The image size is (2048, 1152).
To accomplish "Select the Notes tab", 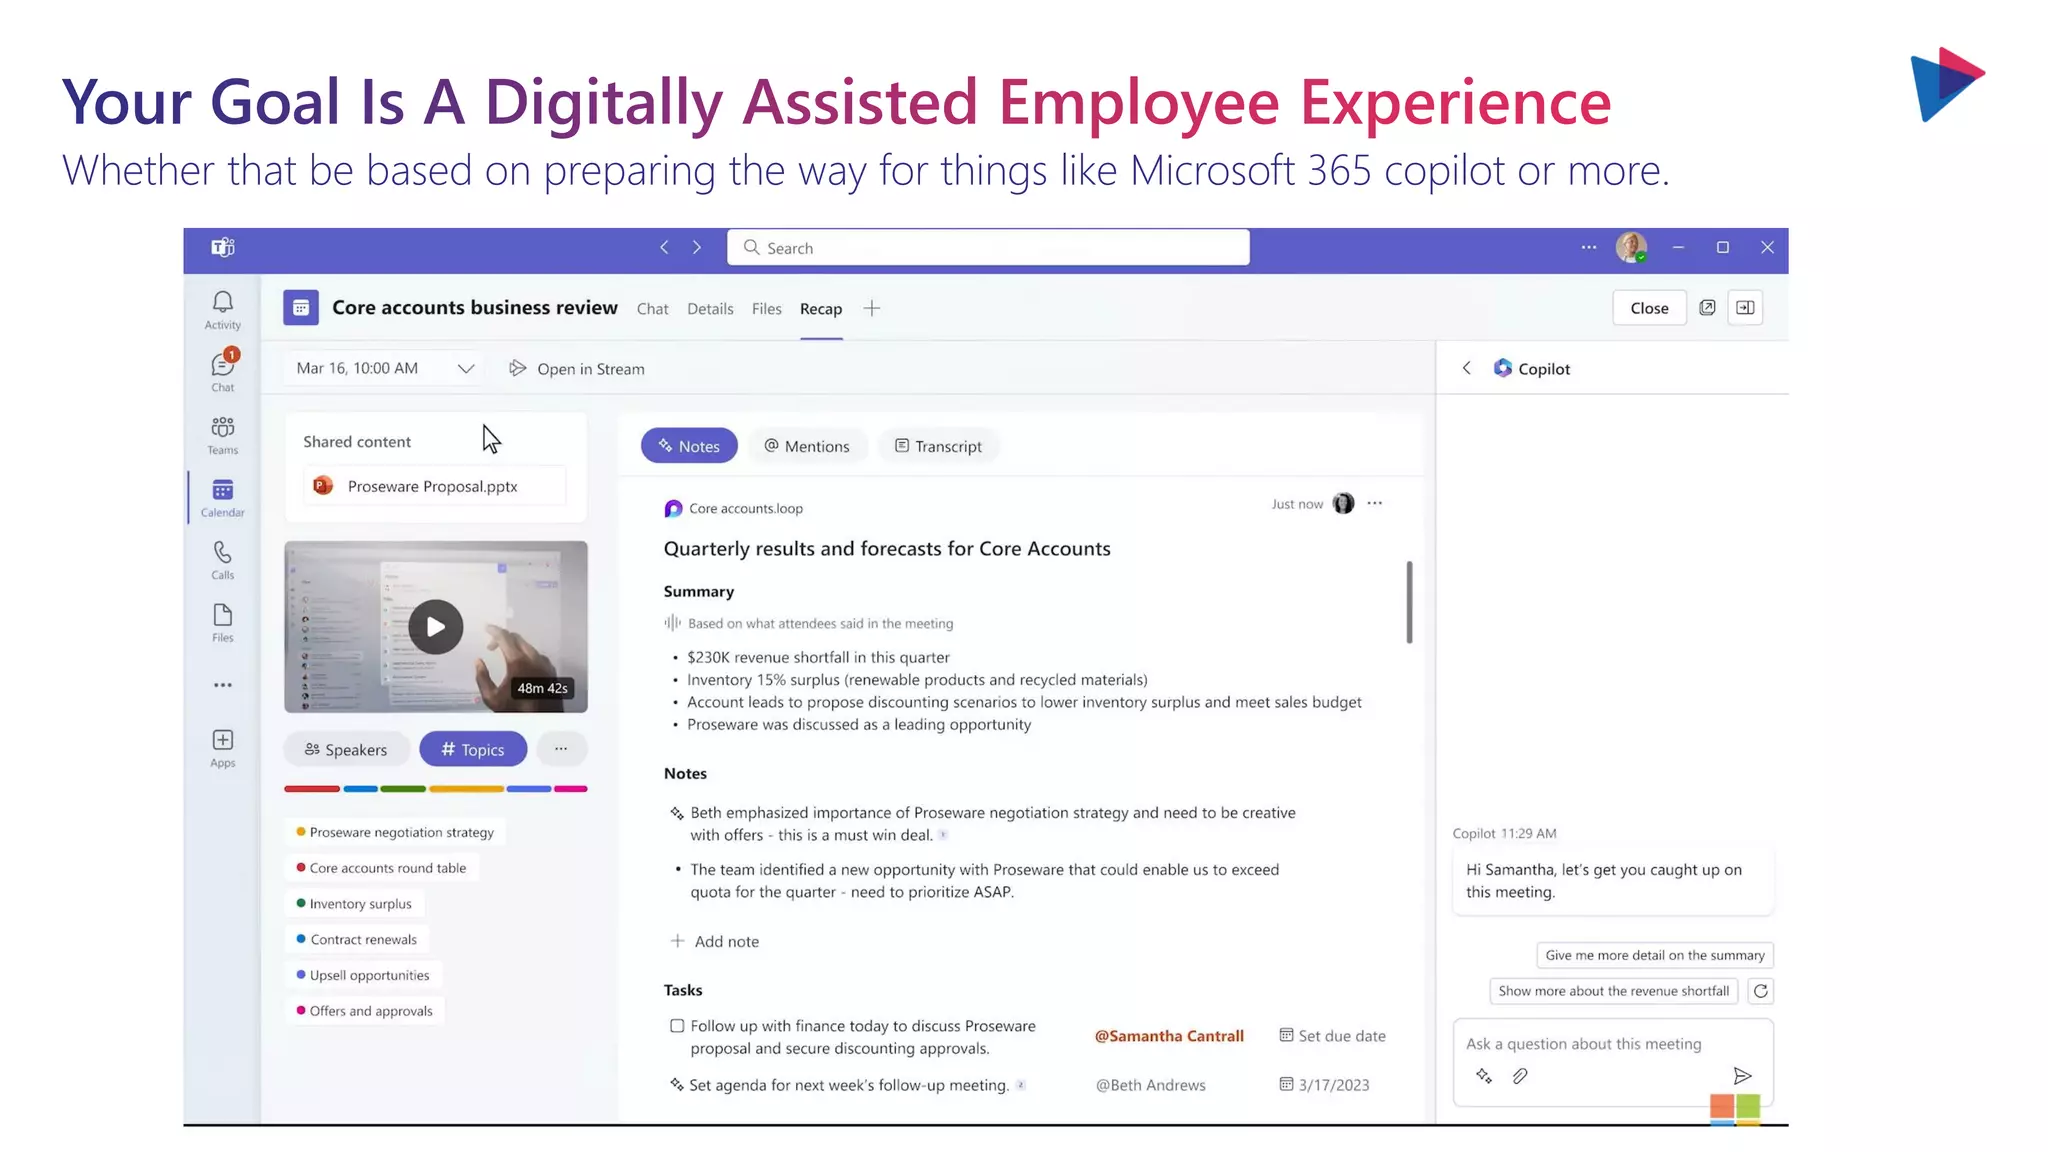I will click(x=689, y=446).
